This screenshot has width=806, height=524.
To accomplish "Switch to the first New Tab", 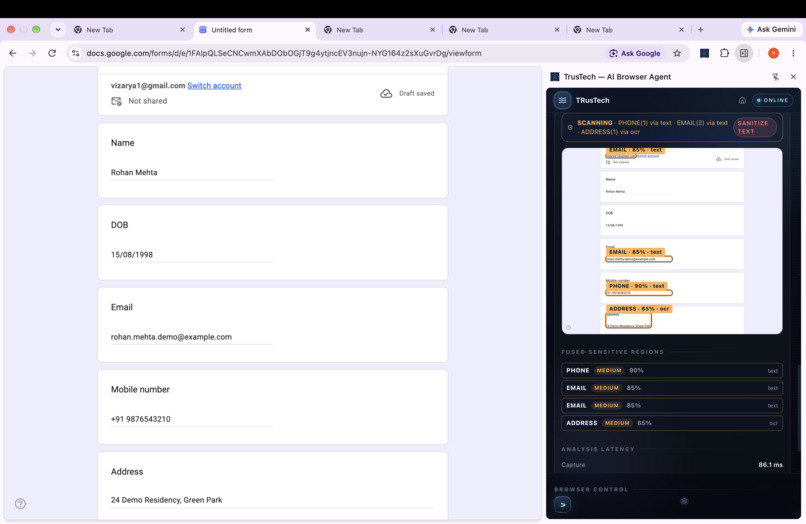I will pyautogui.click(x=129, y=30).
